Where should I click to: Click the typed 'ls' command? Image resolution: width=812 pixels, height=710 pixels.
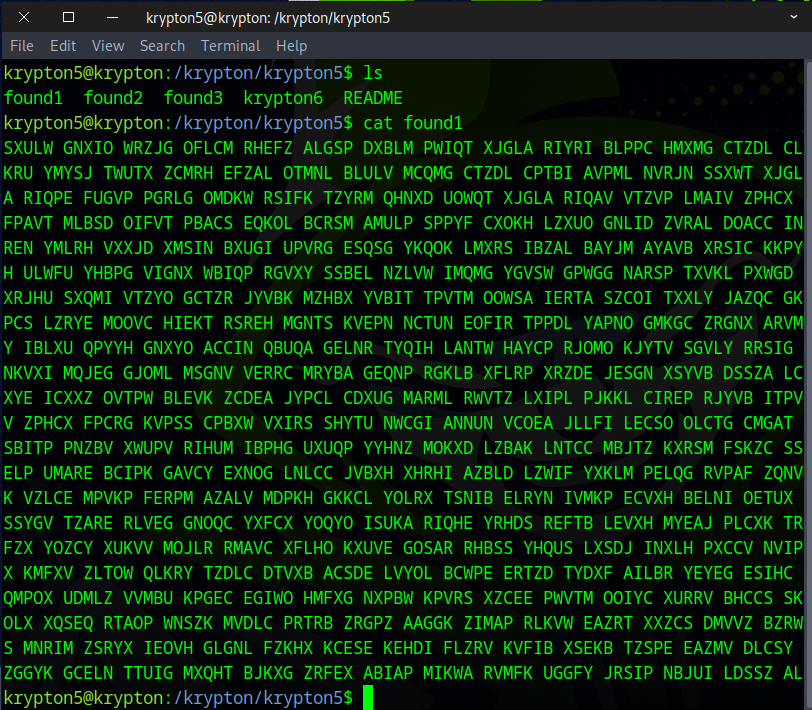pos(373,73)
